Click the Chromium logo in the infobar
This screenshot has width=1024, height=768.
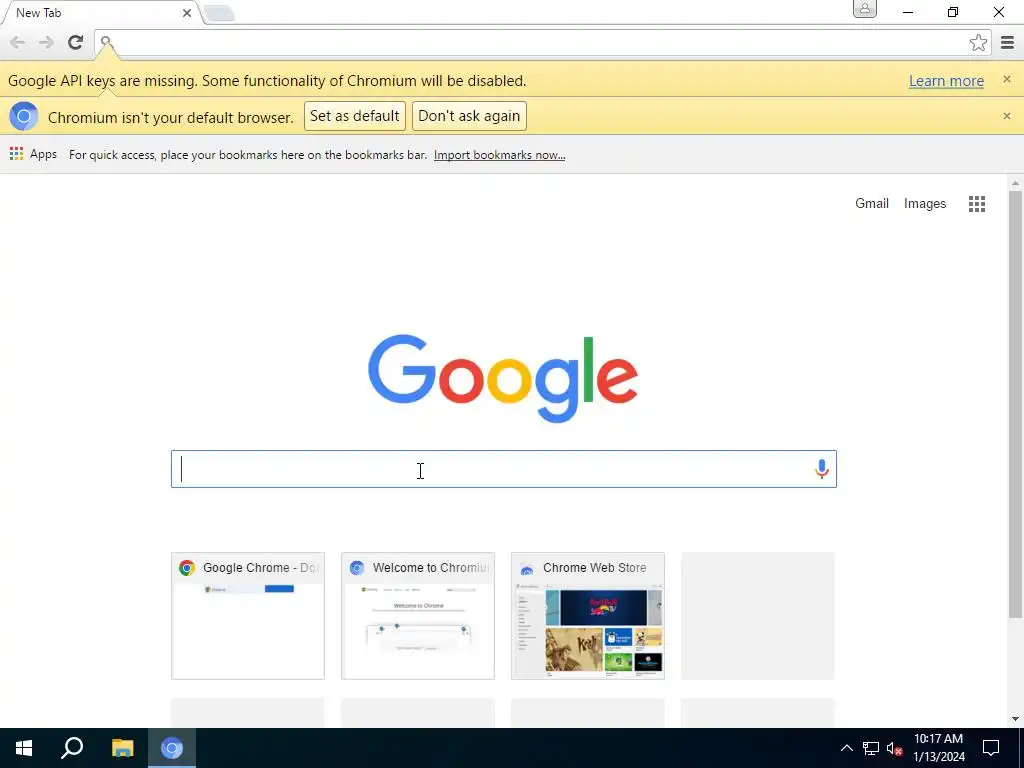24,117
